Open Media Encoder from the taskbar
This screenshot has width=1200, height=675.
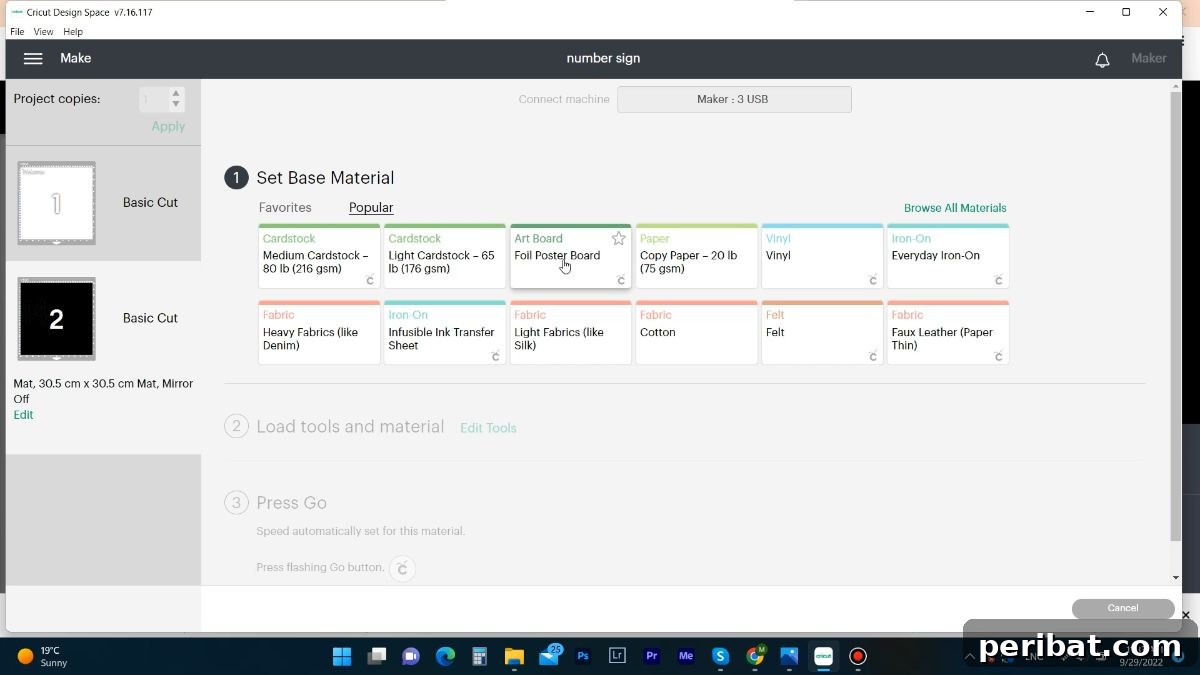click(x=686, y=656)
